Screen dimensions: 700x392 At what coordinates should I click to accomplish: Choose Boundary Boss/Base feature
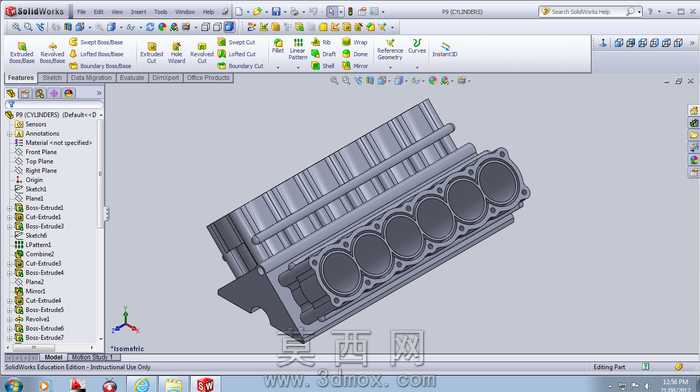click(100, 66)
